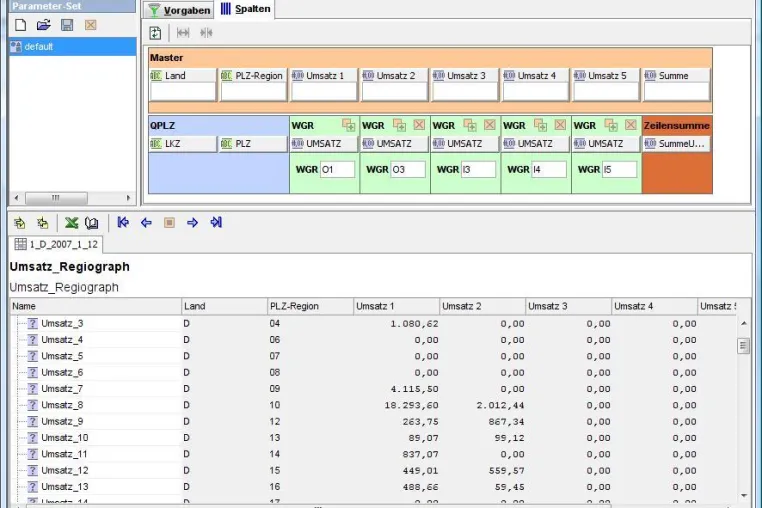Screen dimensions: 762x508
Task: Click the book icon beside Excel
Action: tap(91, 223)
